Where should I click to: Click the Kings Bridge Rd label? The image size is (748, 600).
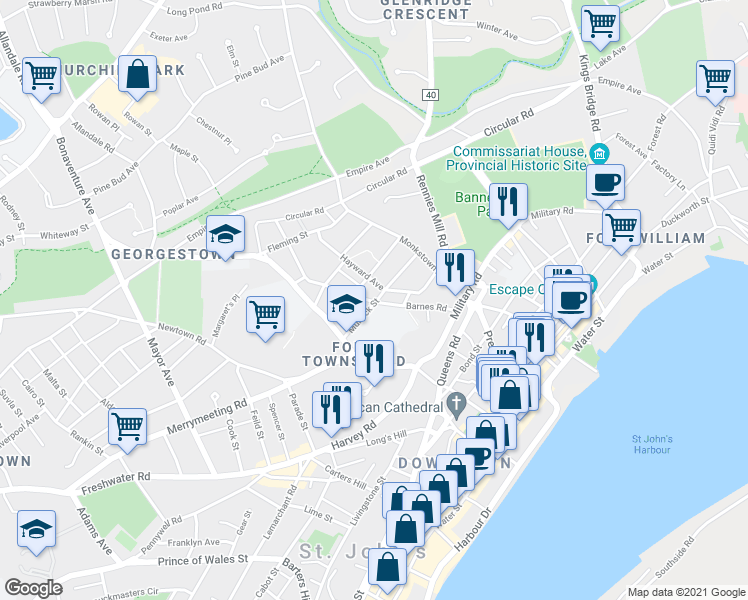tap(589, 93)
